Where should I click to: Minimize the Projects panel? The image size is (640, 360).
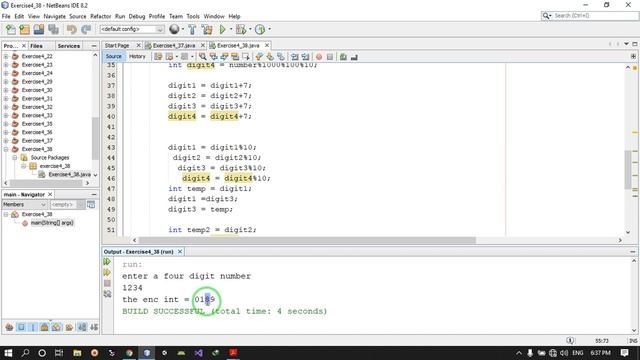coord(94,46)
